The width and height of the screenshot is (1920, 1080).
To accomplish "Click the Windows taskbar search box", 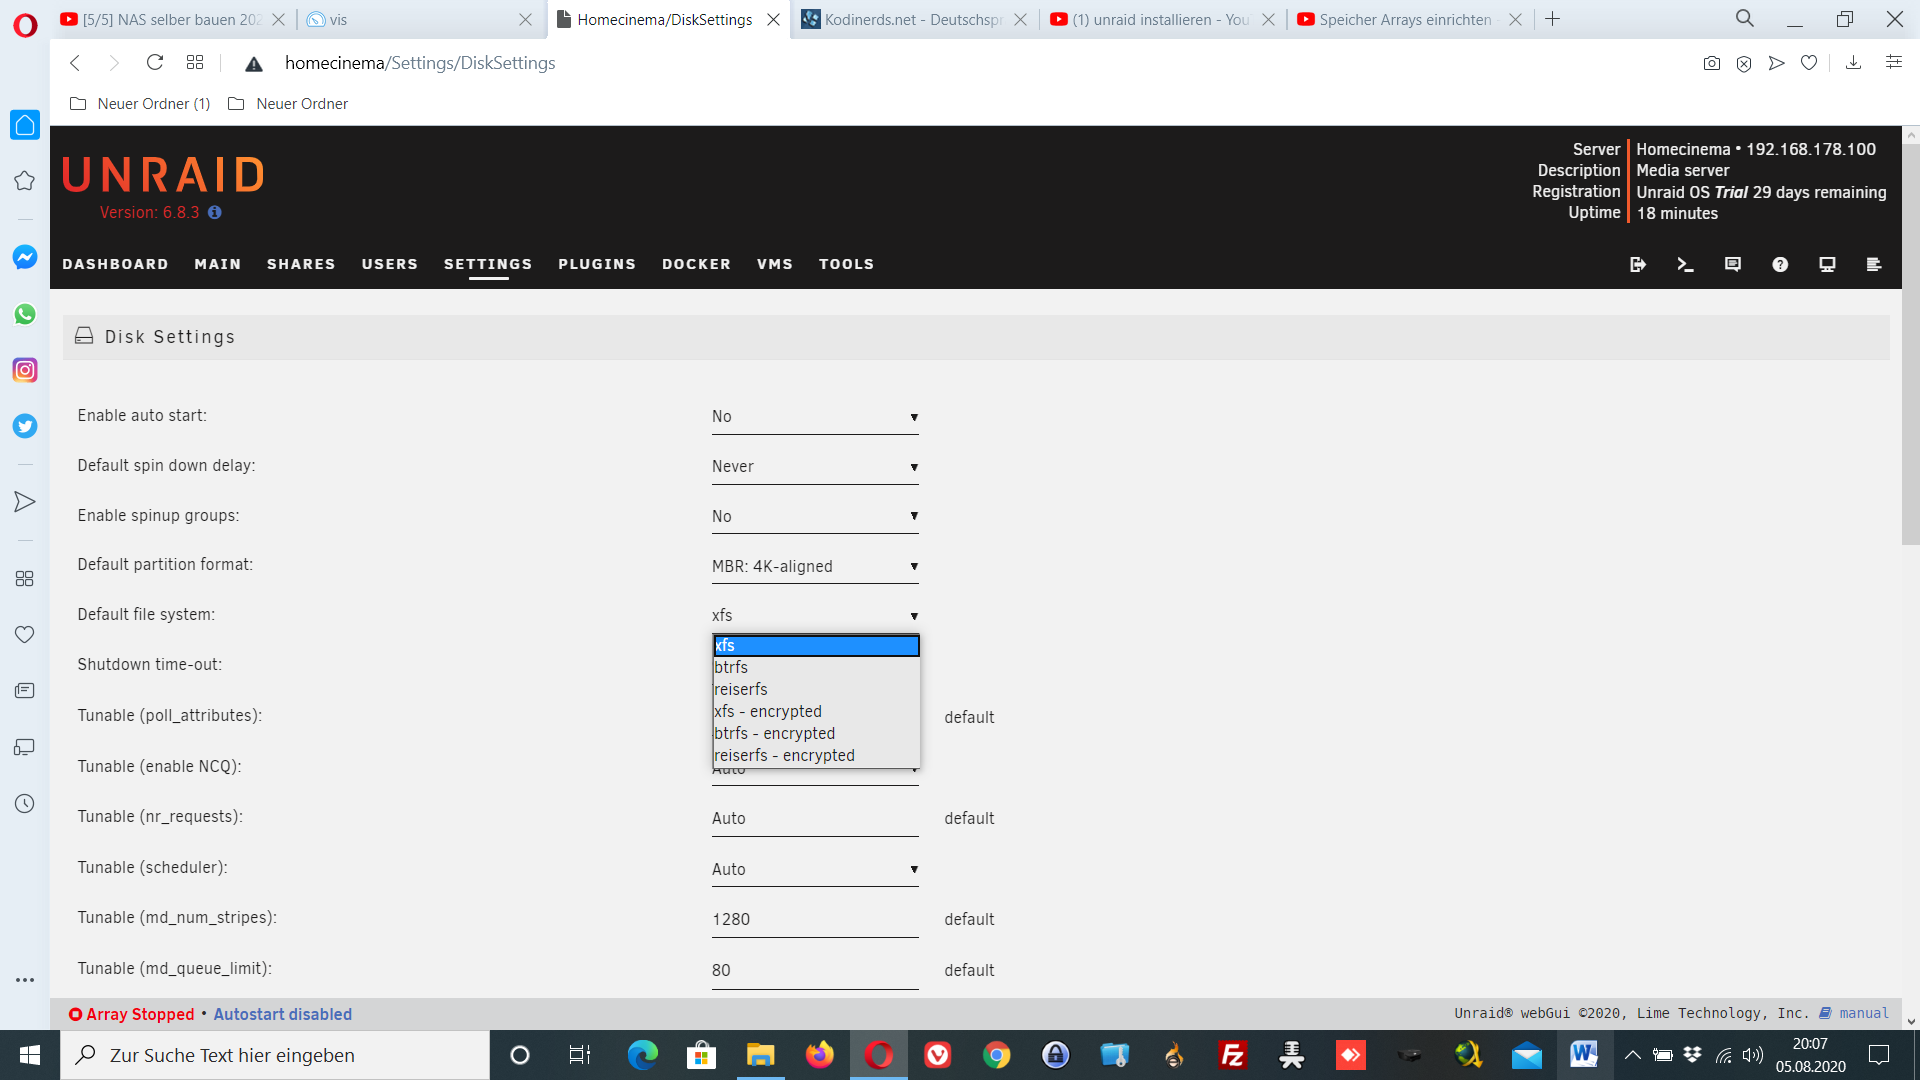I will (275, 1055).
